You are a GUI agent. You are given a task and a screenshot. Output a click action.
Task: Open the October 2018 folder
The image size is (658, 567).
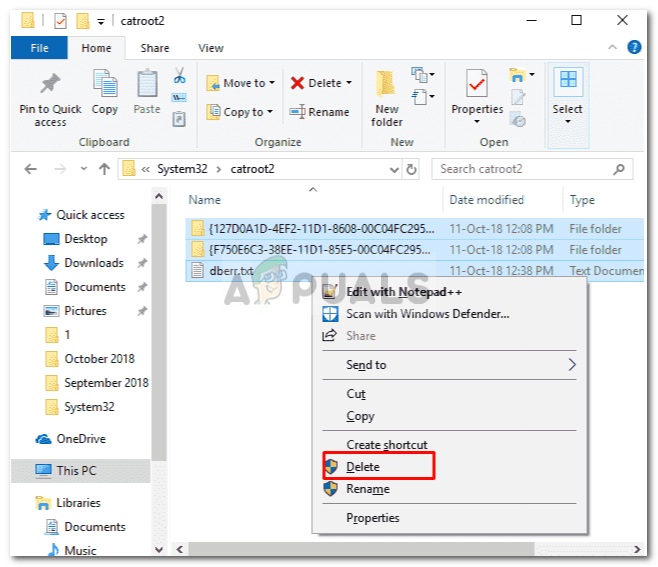pos(89,359)
